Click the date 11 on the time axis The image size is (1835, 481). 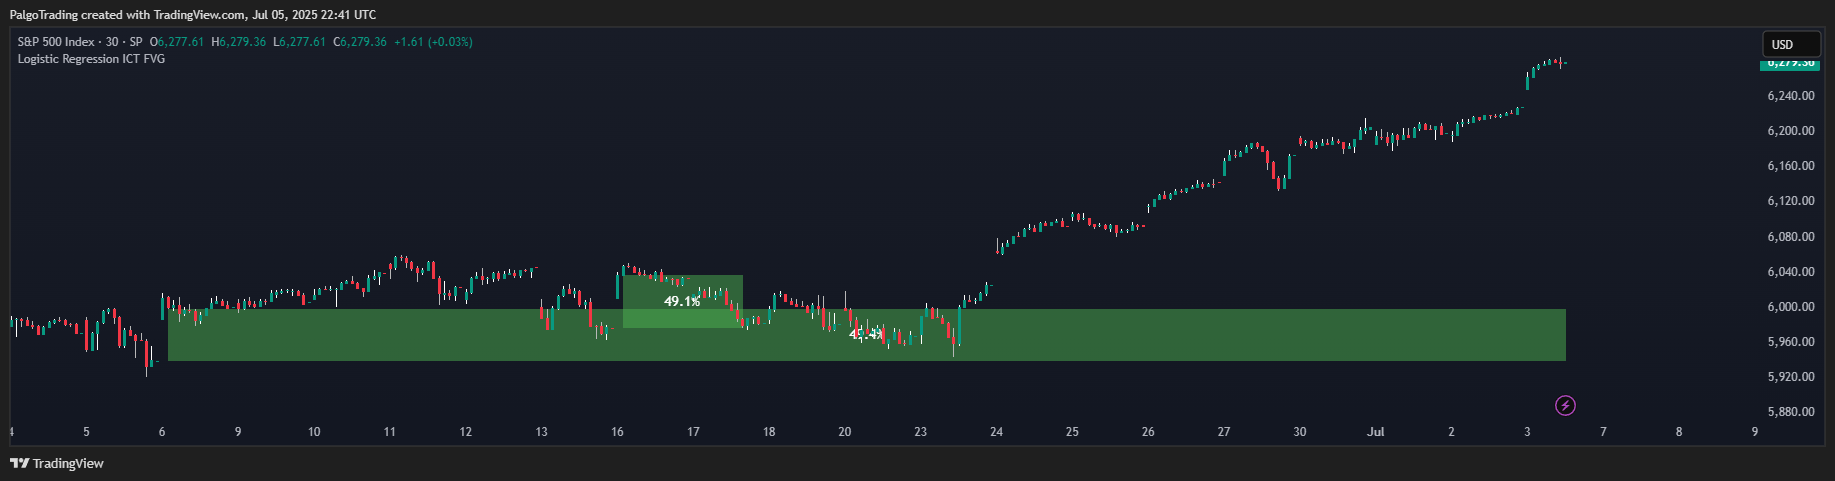click(x=389, y=432)
